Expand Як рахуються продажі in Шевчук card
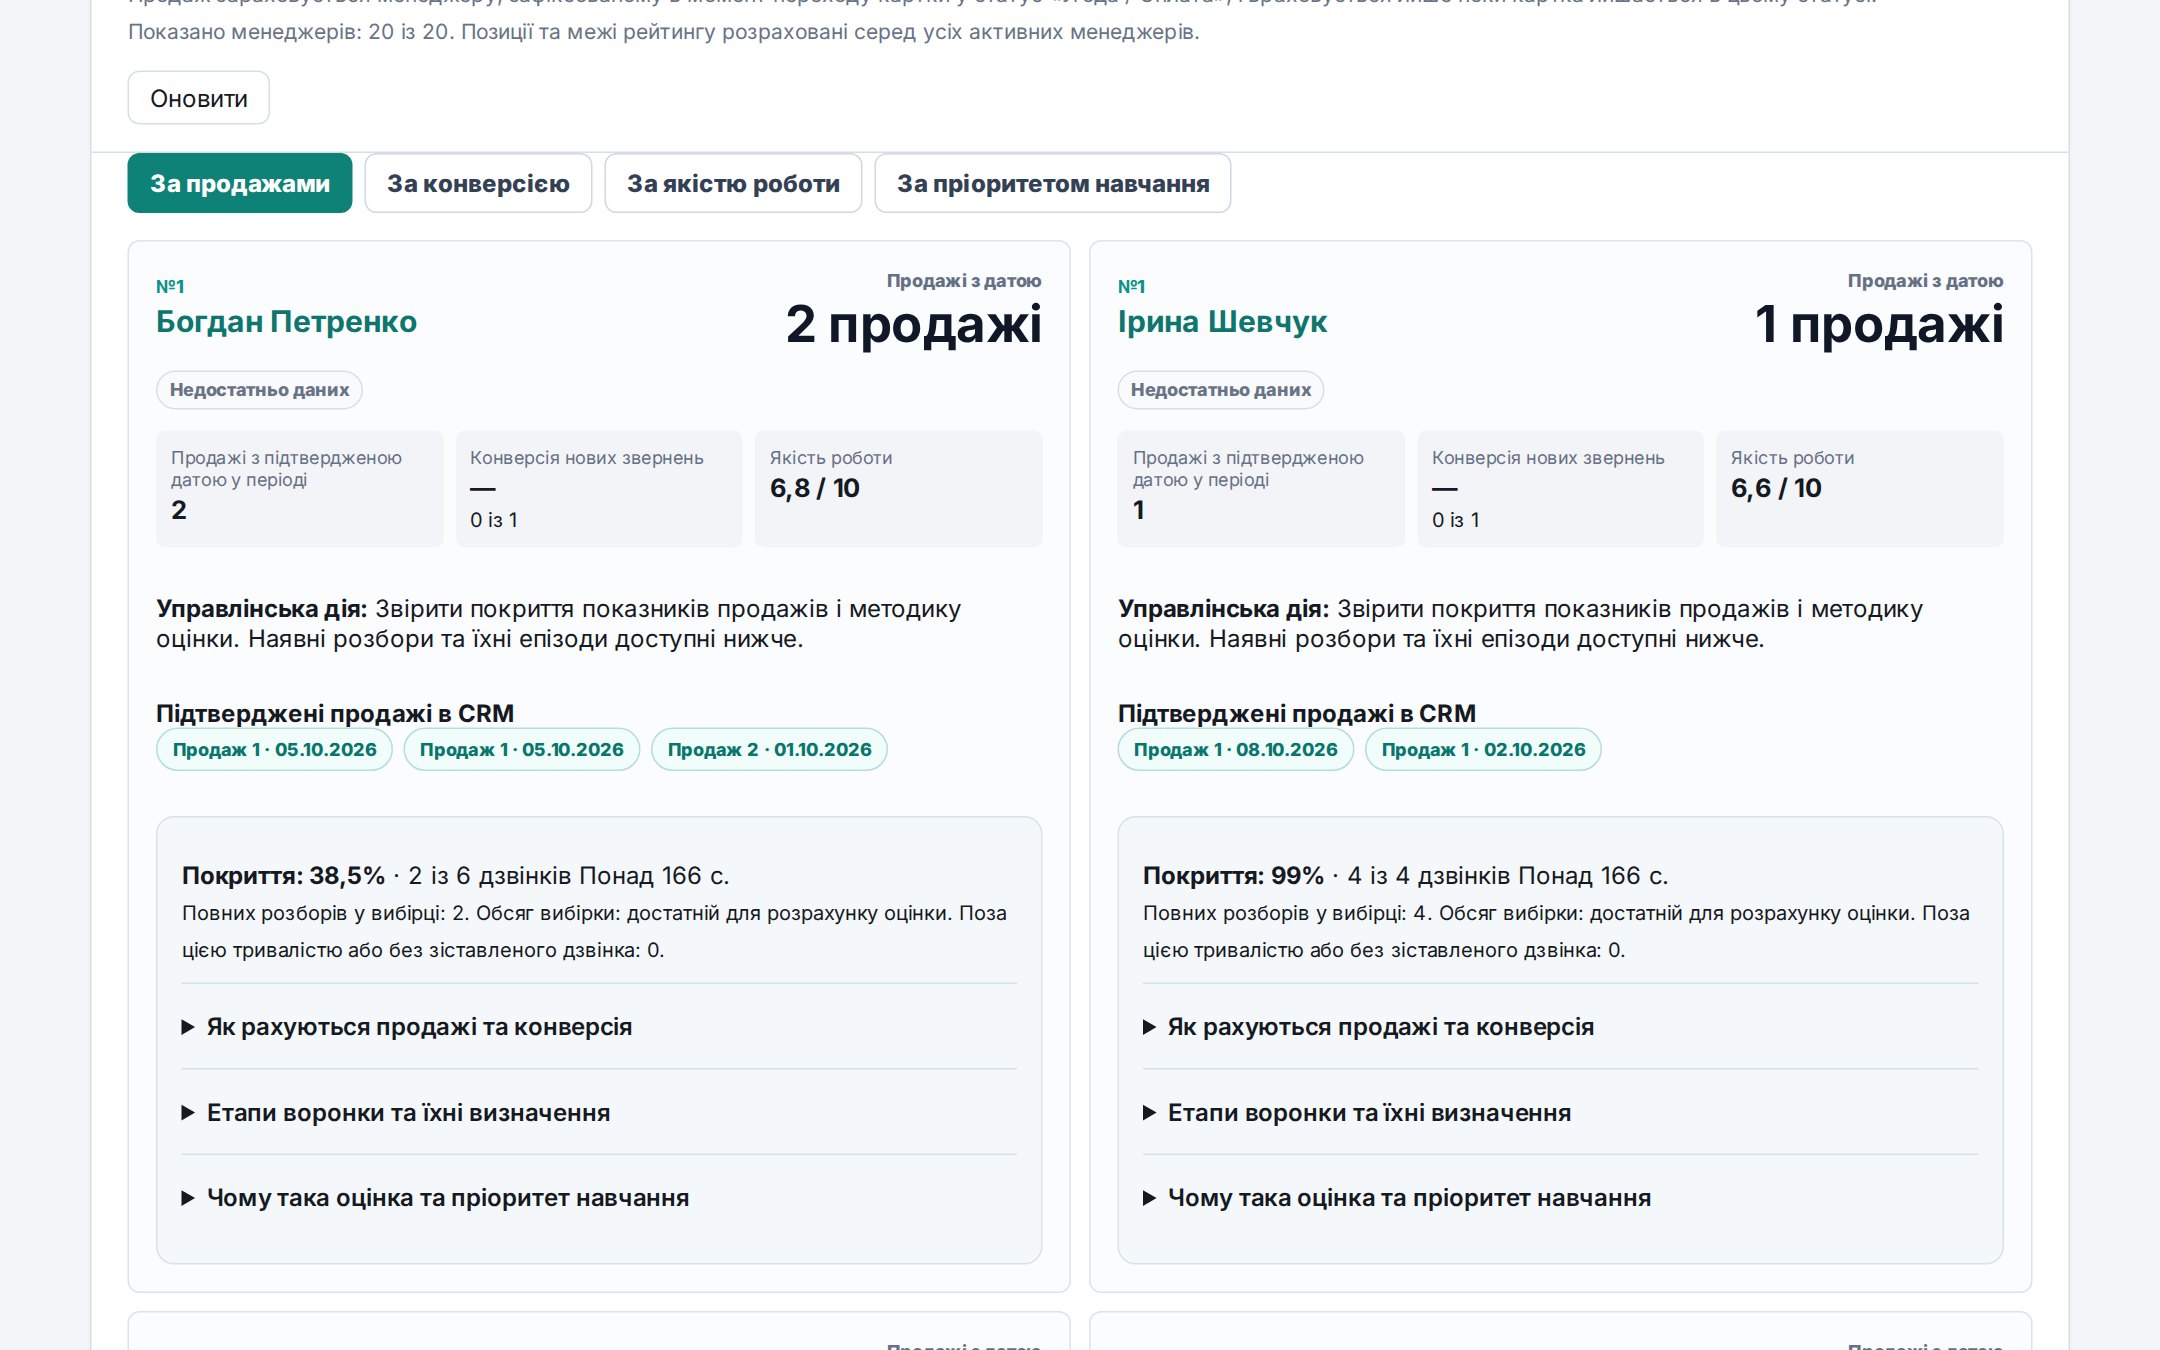 coord(1560,1027)
